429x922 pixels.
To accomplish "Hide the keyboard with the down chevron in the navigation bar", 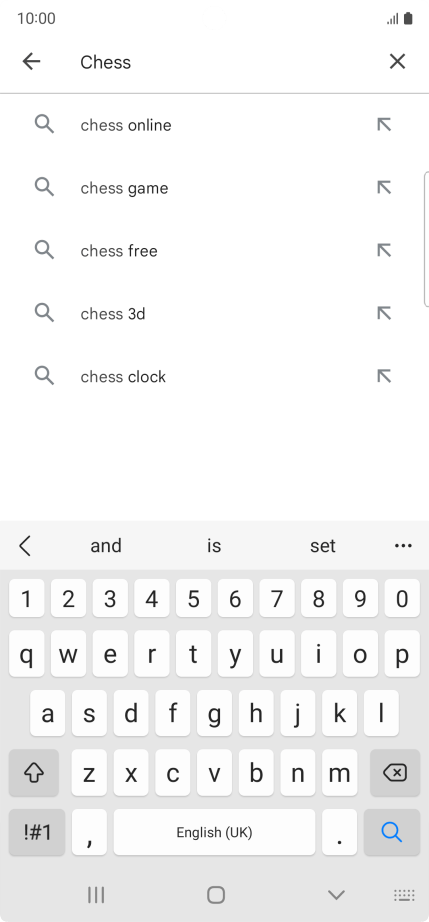I will tap(336, 895).
